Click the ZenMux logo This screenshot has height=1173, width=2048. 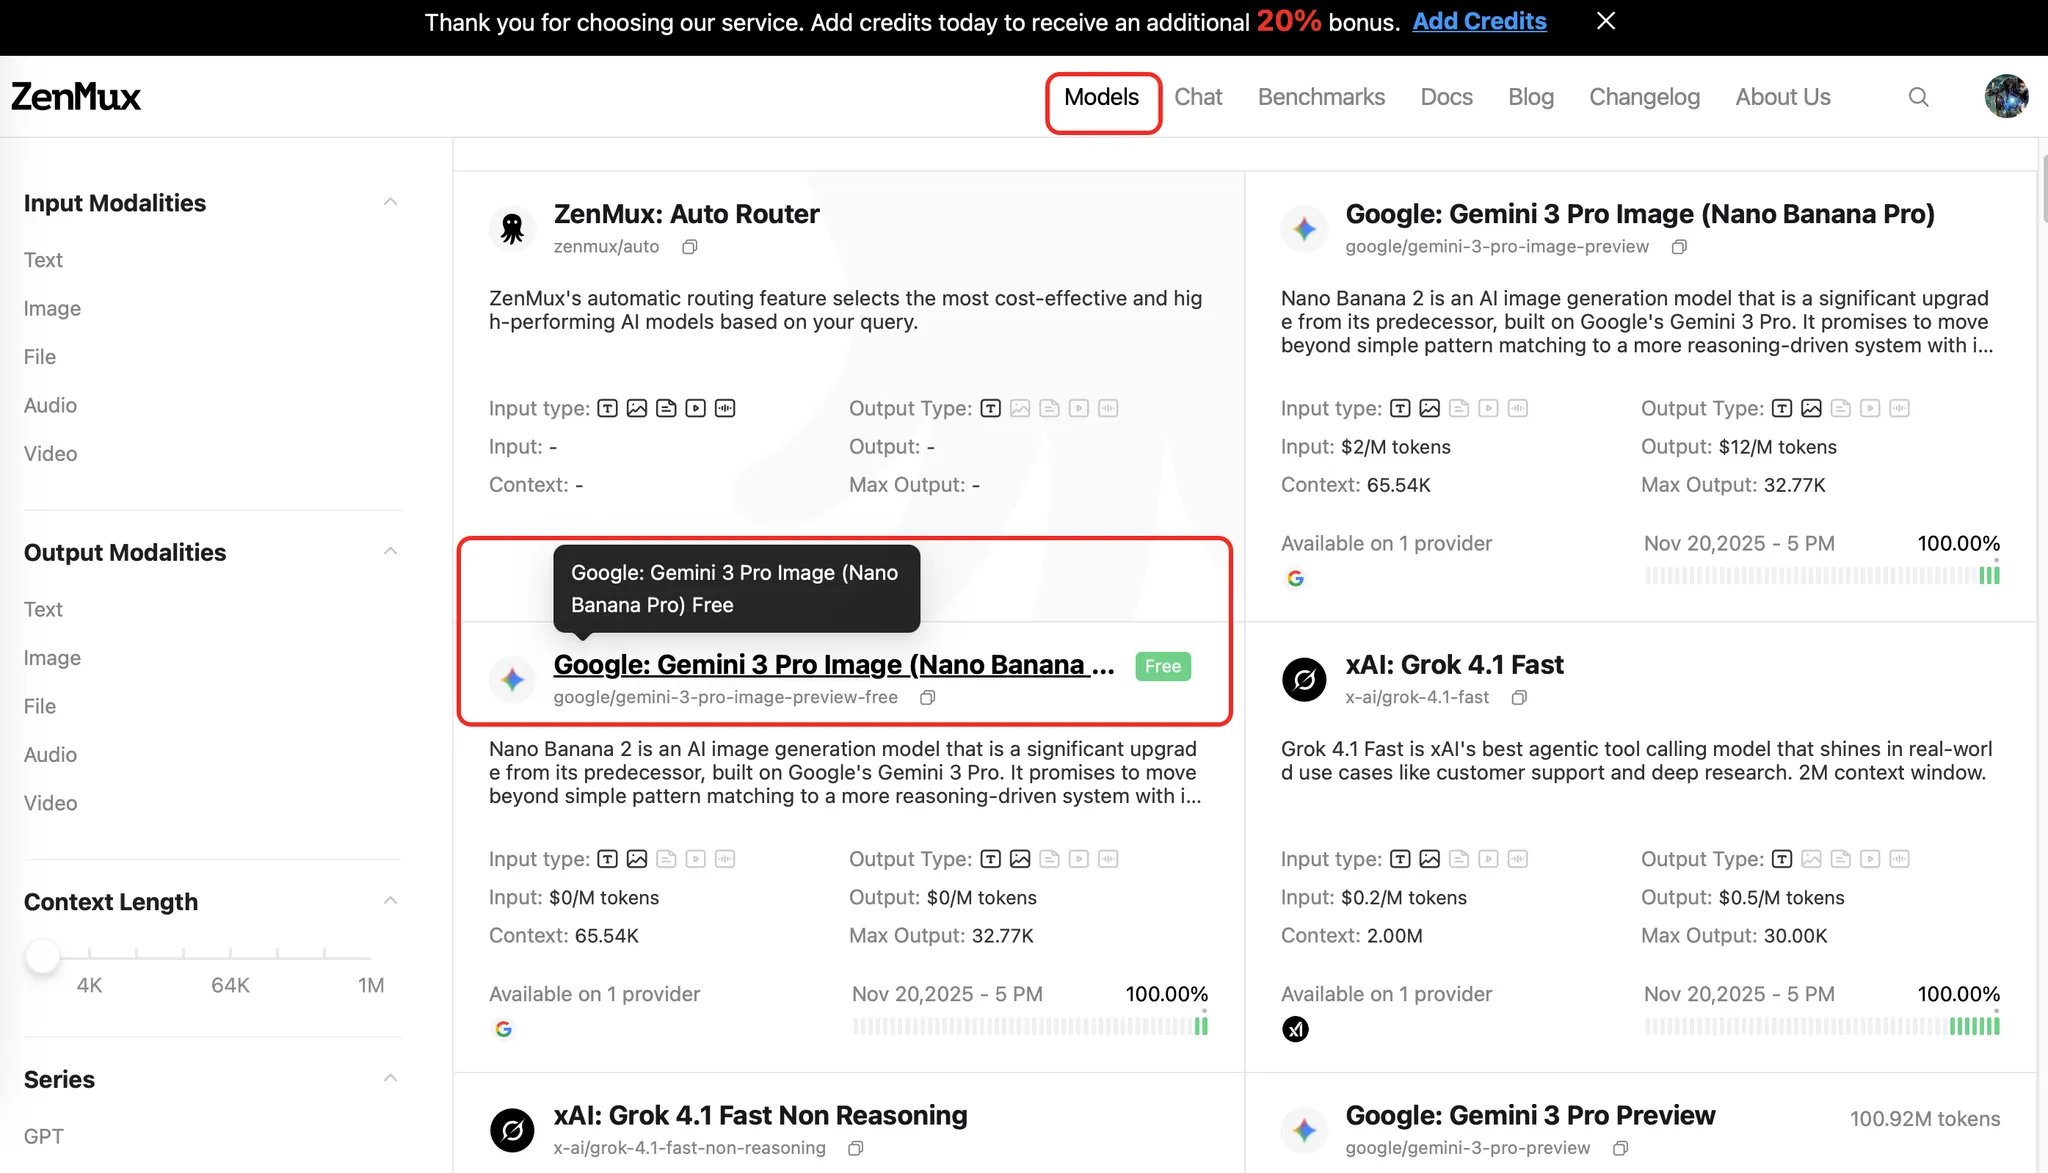(76, 97)
